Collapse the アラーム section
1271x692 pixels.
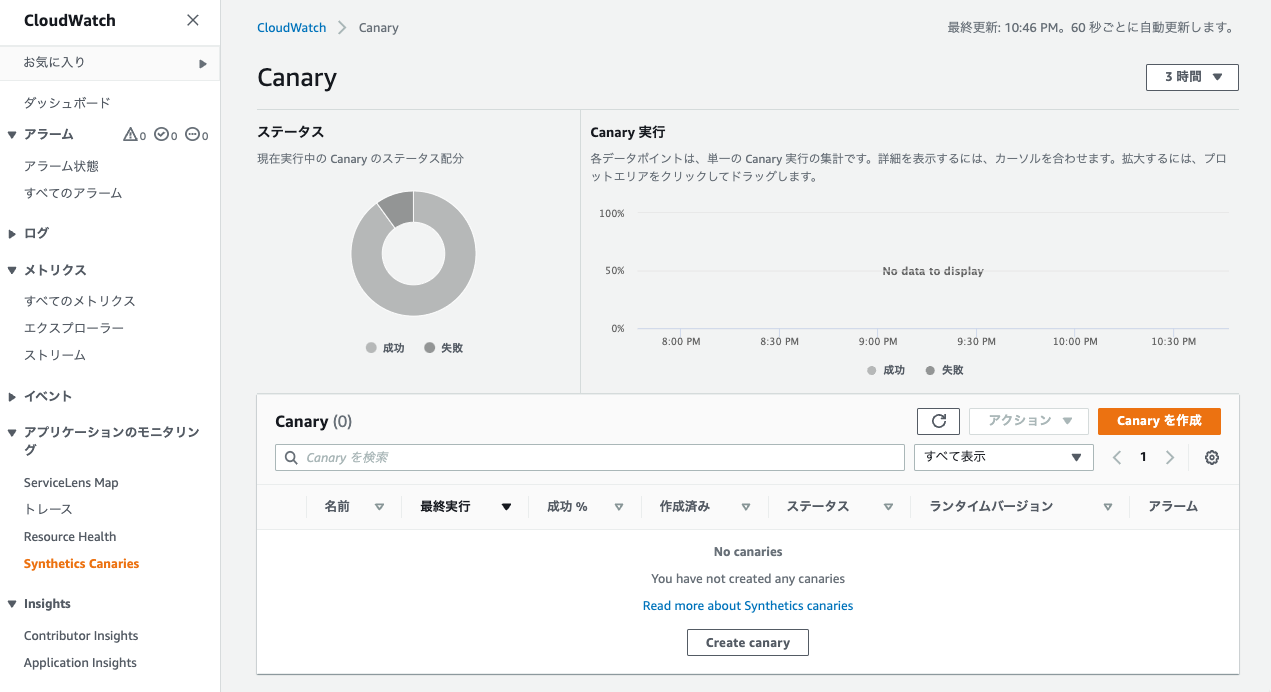12,134
